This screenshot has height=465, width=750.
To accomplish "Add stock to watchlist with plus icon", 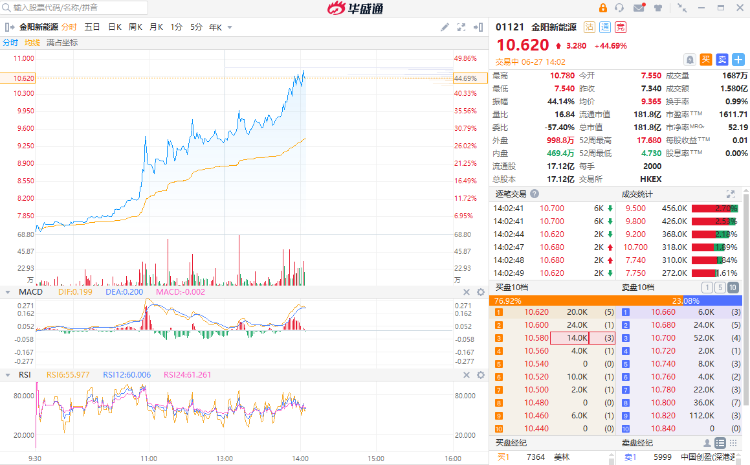I will click(738, 60).
